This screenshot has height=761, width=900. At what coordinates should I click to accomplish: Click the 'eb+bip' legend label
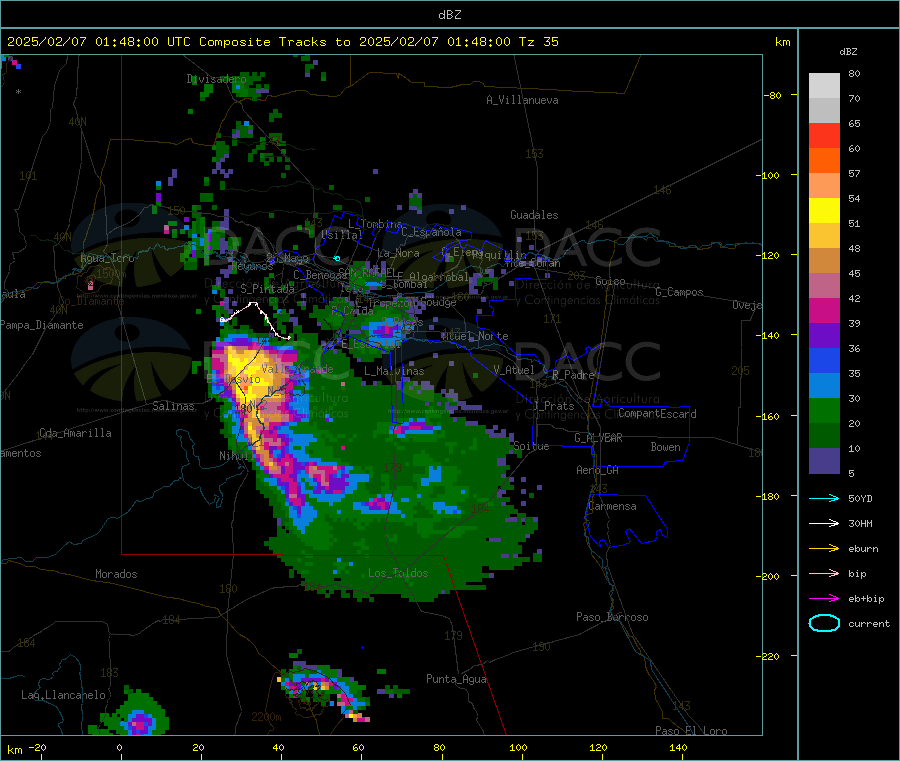click(866, 599)
